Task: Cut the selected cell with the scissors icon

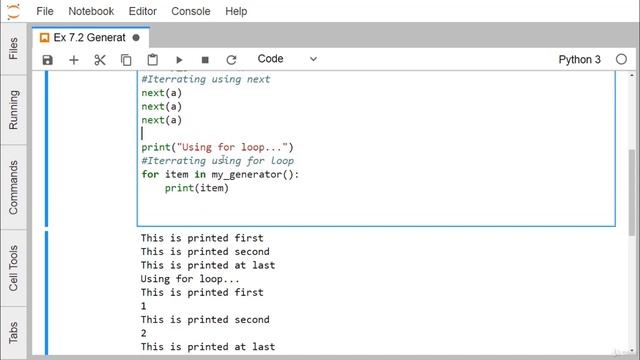Action: point(100,60)
